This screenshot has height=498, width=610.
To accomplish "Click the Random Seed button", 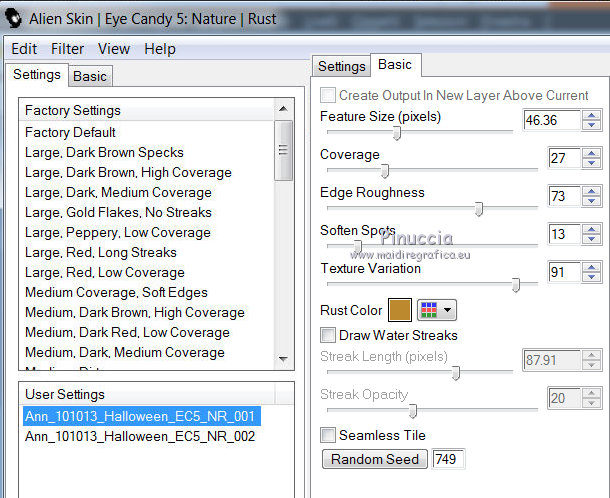I will [x=375, y=459].
